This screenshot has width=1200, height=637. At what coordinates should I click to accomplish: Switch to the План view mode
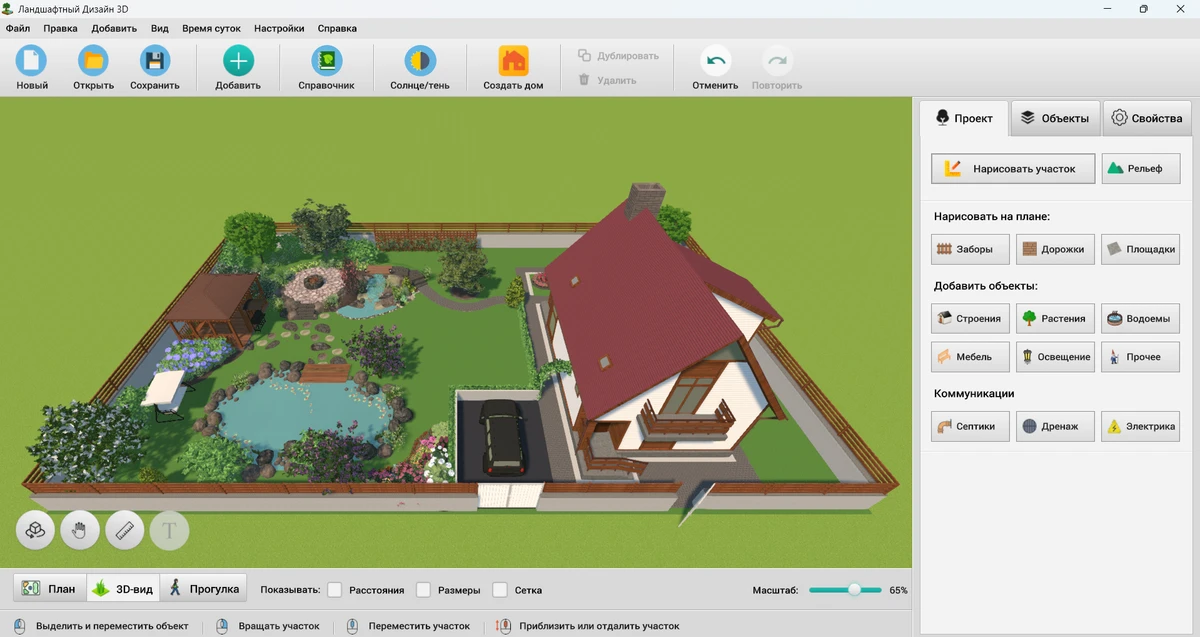click(50, 589)
